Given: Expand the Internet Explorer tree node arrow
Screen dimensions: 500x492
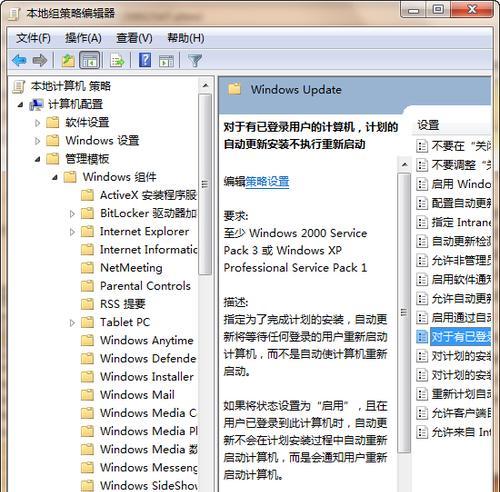Looking at the screenshot, I should click(72, 232).
